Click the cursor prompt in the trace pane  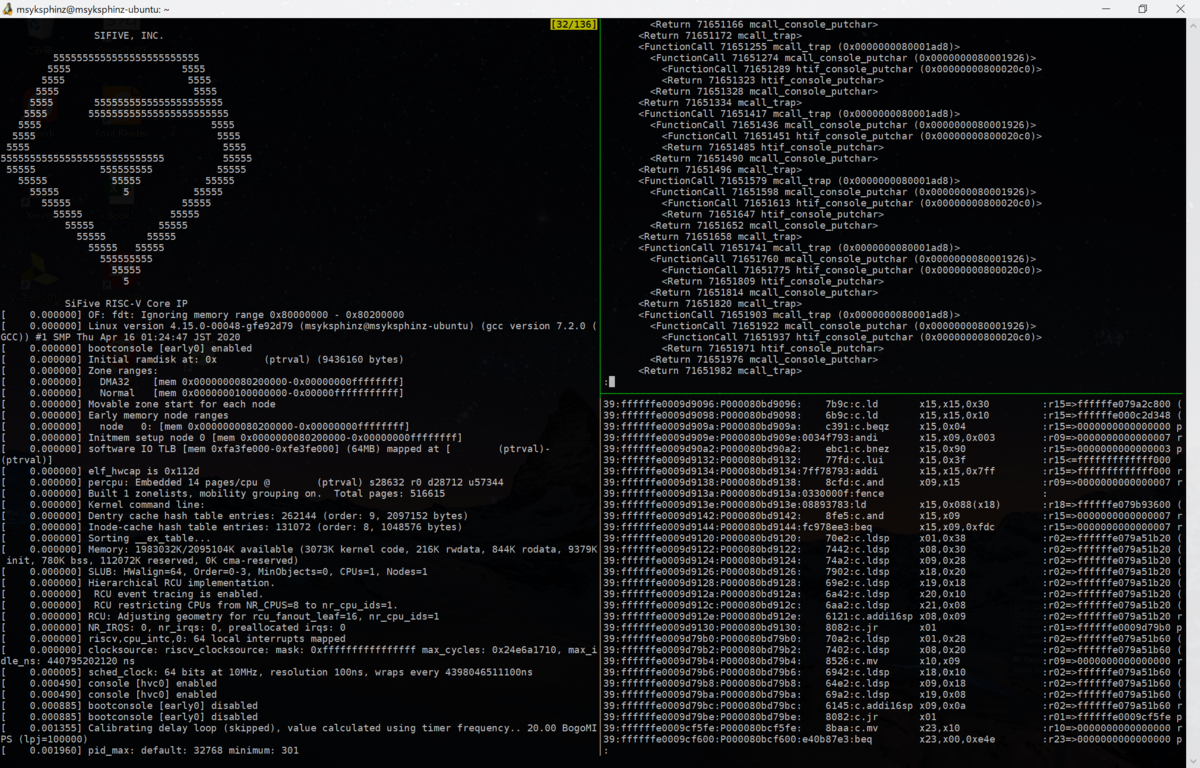[610, 382]
